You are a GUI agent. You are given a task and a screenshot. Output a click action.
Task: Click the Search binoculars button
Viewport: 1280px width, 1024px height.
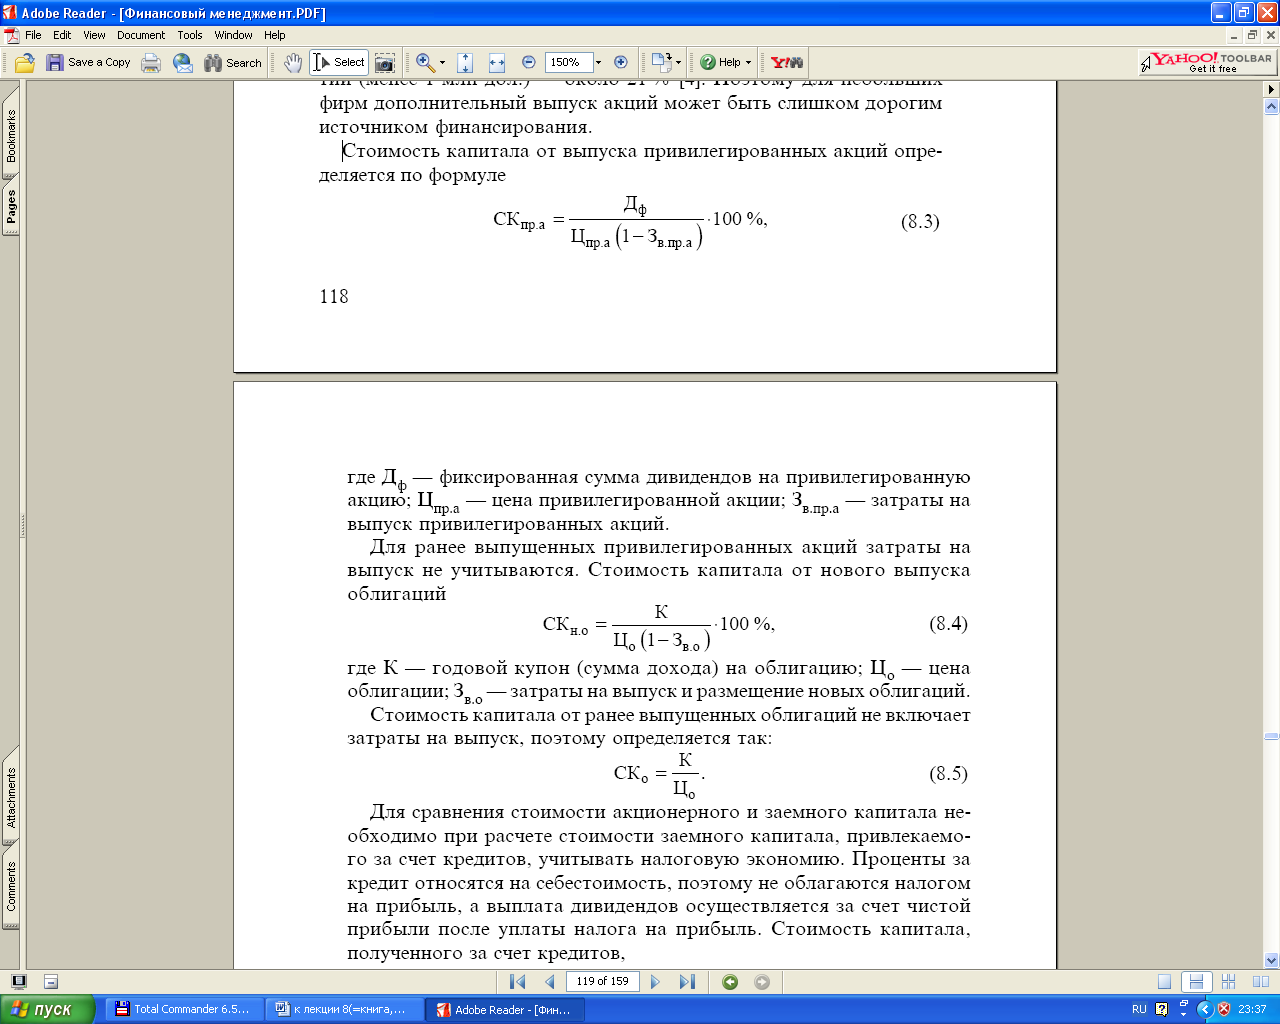(x=233, y=62)
